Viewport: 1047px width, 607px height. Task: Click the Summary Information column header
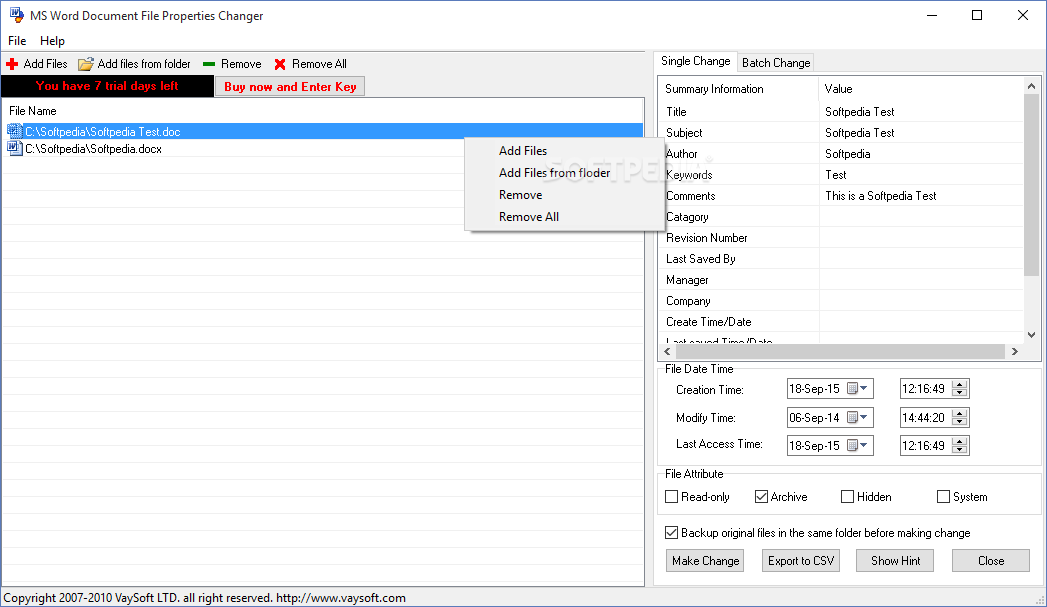(x=738, y=89)
